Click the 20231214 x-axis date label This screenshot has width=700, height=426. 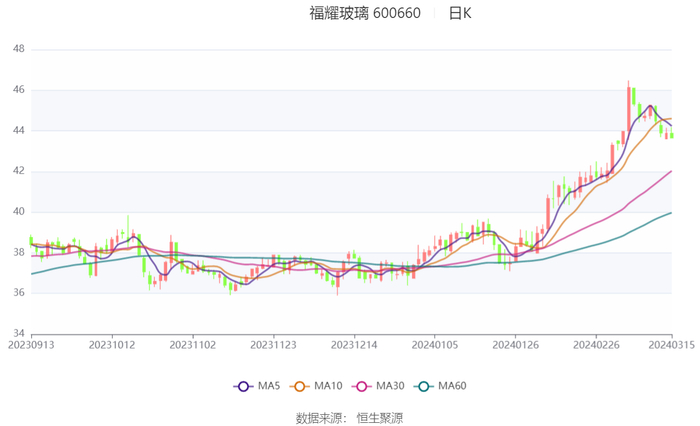coord(354,345)
